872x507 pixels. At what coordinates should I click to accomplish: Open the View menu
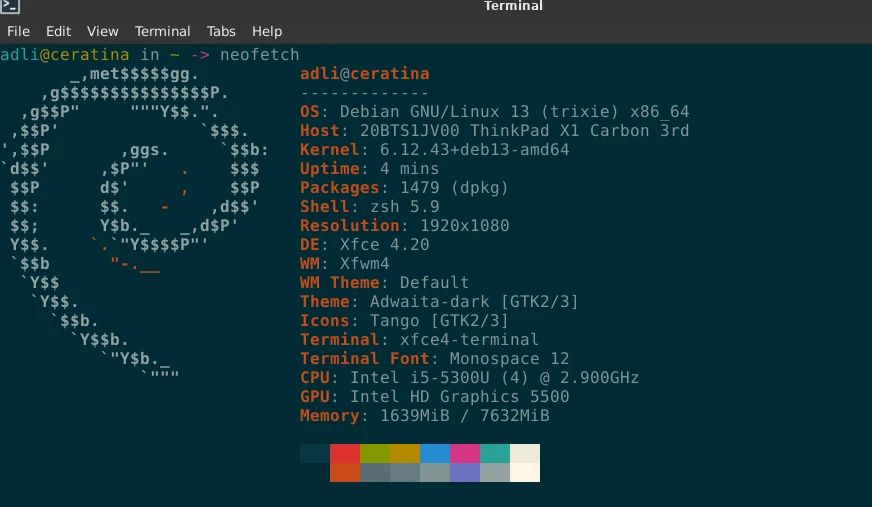[x=102, y=31]
